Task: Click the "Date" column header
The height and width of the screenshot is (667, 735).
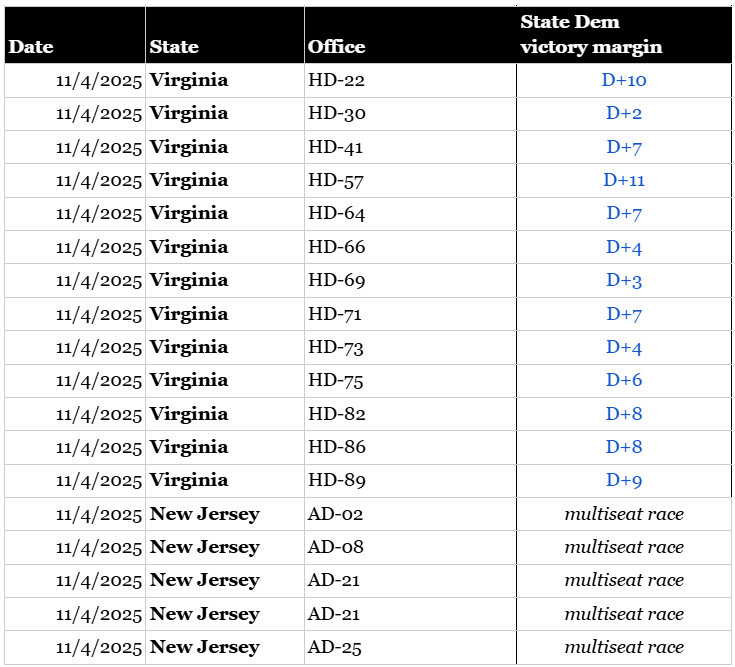Action: point(31,47)
